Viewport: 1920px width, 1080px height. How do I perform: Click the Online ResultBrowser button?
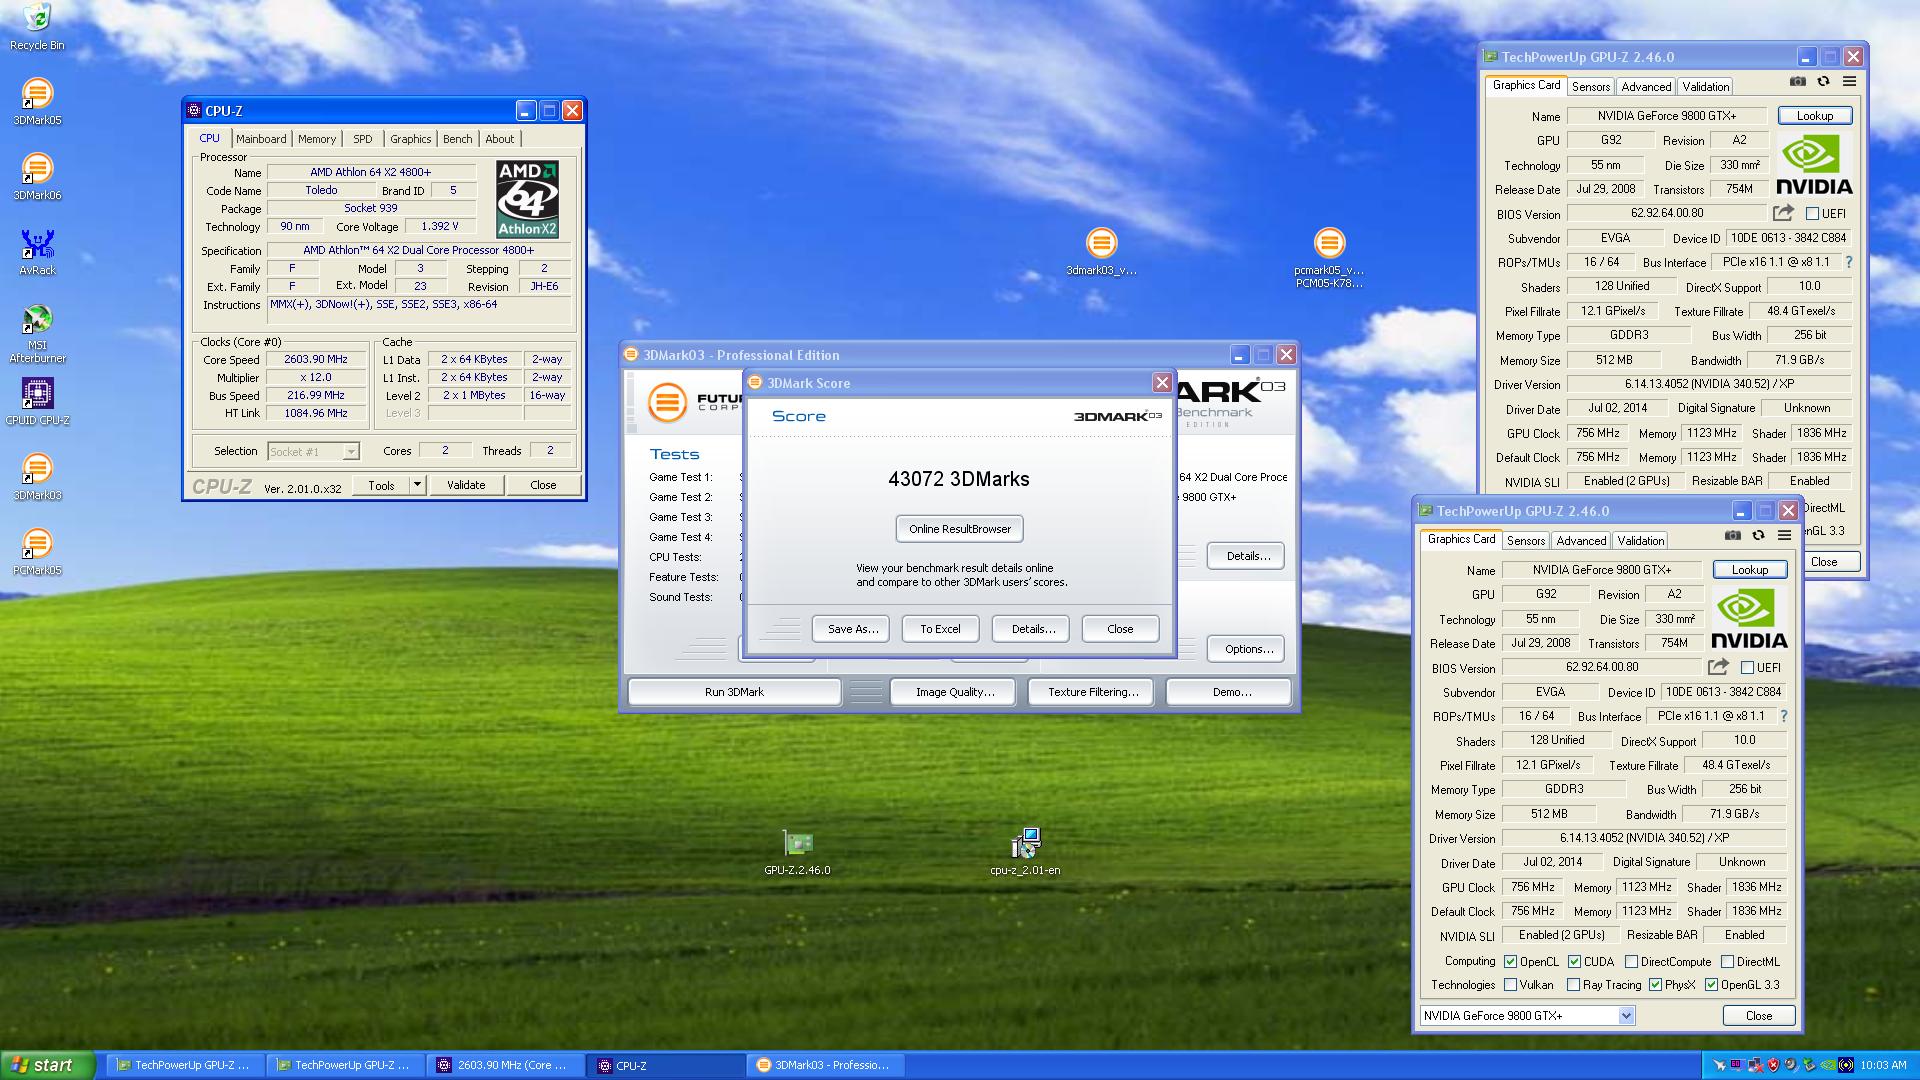959,529
